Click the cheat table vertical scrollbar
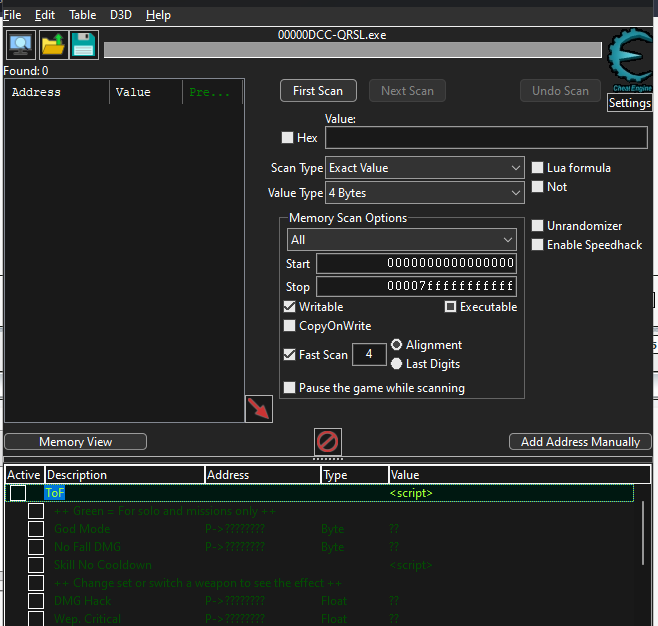The height and width of the screenshot is (626, 658). 643,533
